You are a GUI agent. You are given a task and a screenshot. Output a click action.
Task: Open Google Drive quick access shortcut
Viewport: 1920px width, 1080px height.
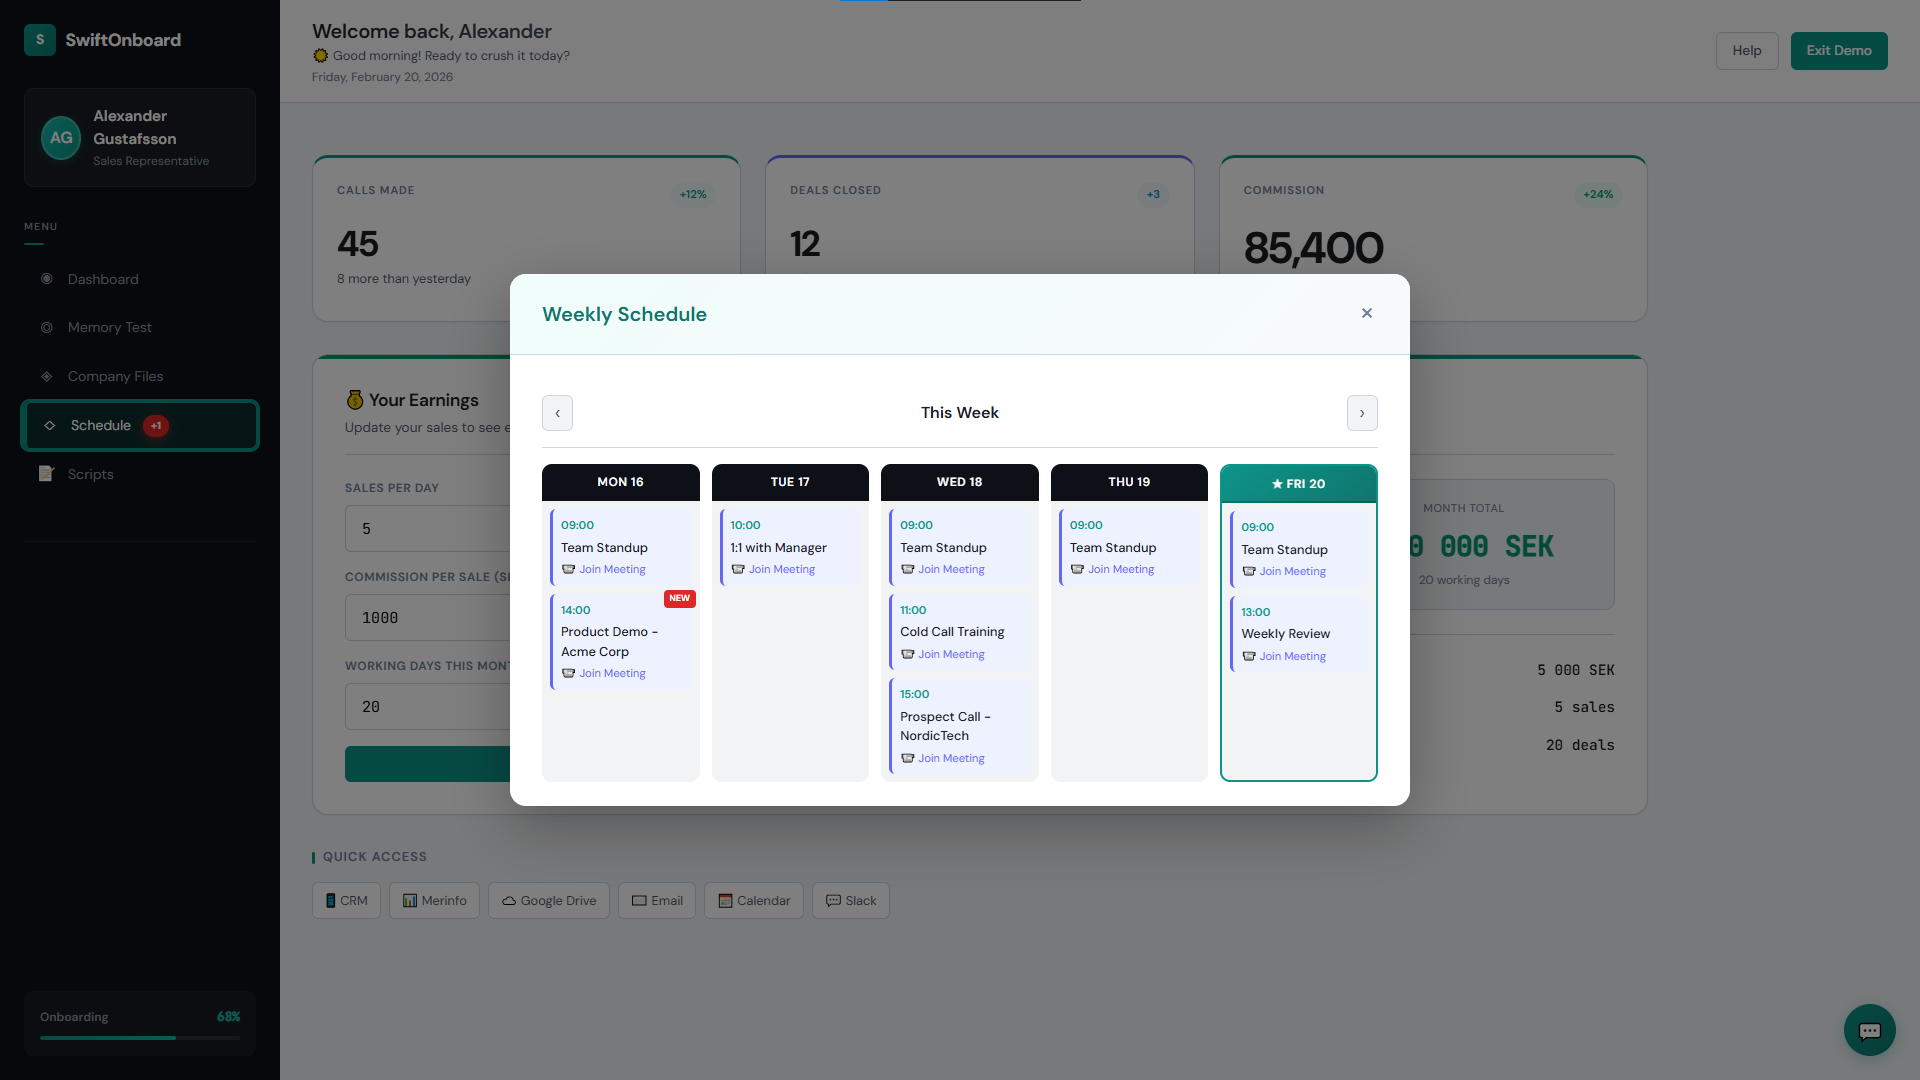pos(549,901)
